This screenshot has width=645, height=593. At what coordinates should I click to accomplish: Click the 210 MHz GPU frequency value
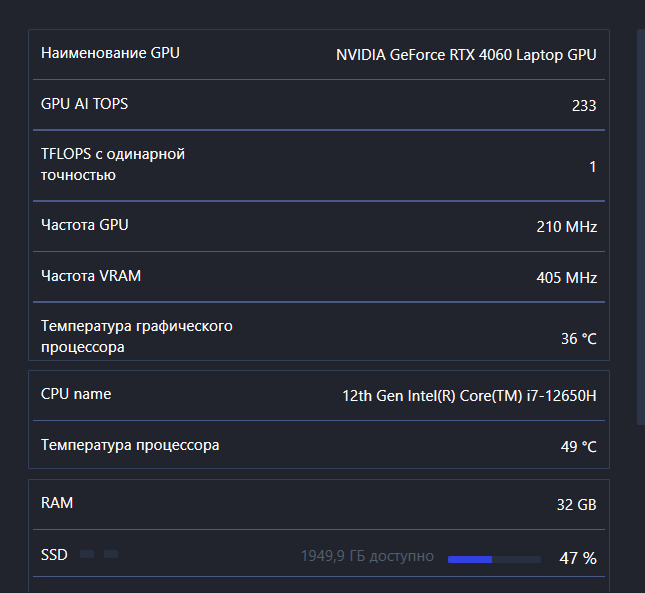click(x=566, y=227)
